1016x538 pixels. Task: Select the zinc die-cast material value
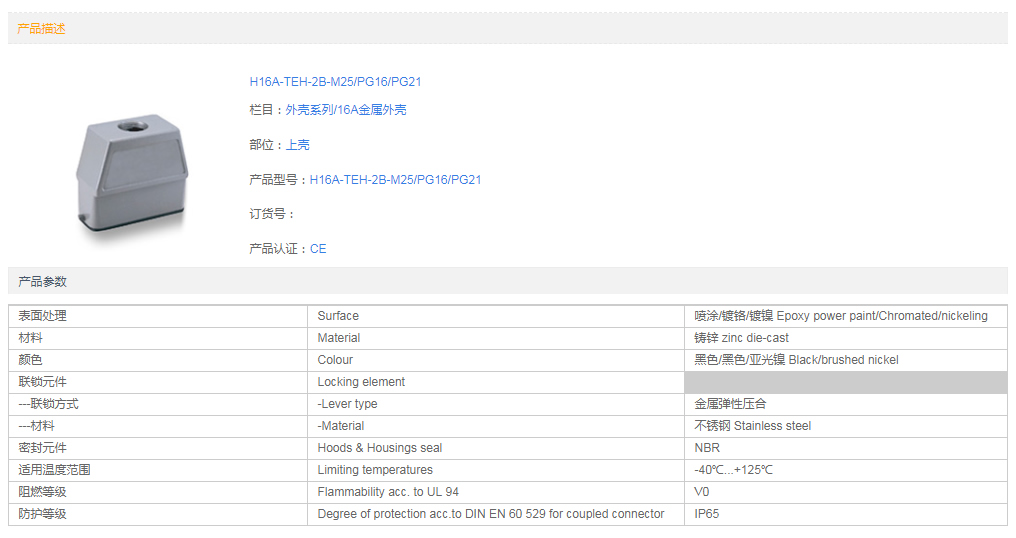741,338
